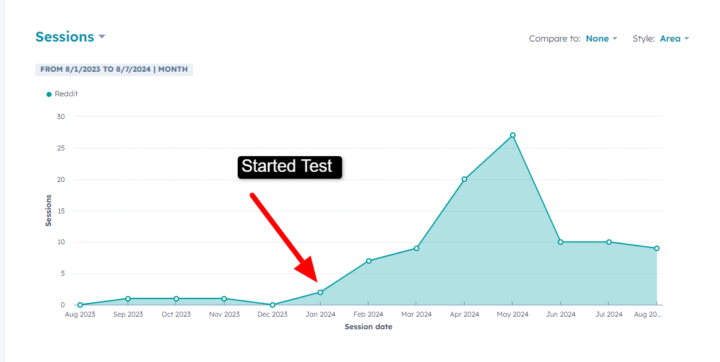Click the Jul 2024 axis label
The image size is (720, 362).
[609, 315]
